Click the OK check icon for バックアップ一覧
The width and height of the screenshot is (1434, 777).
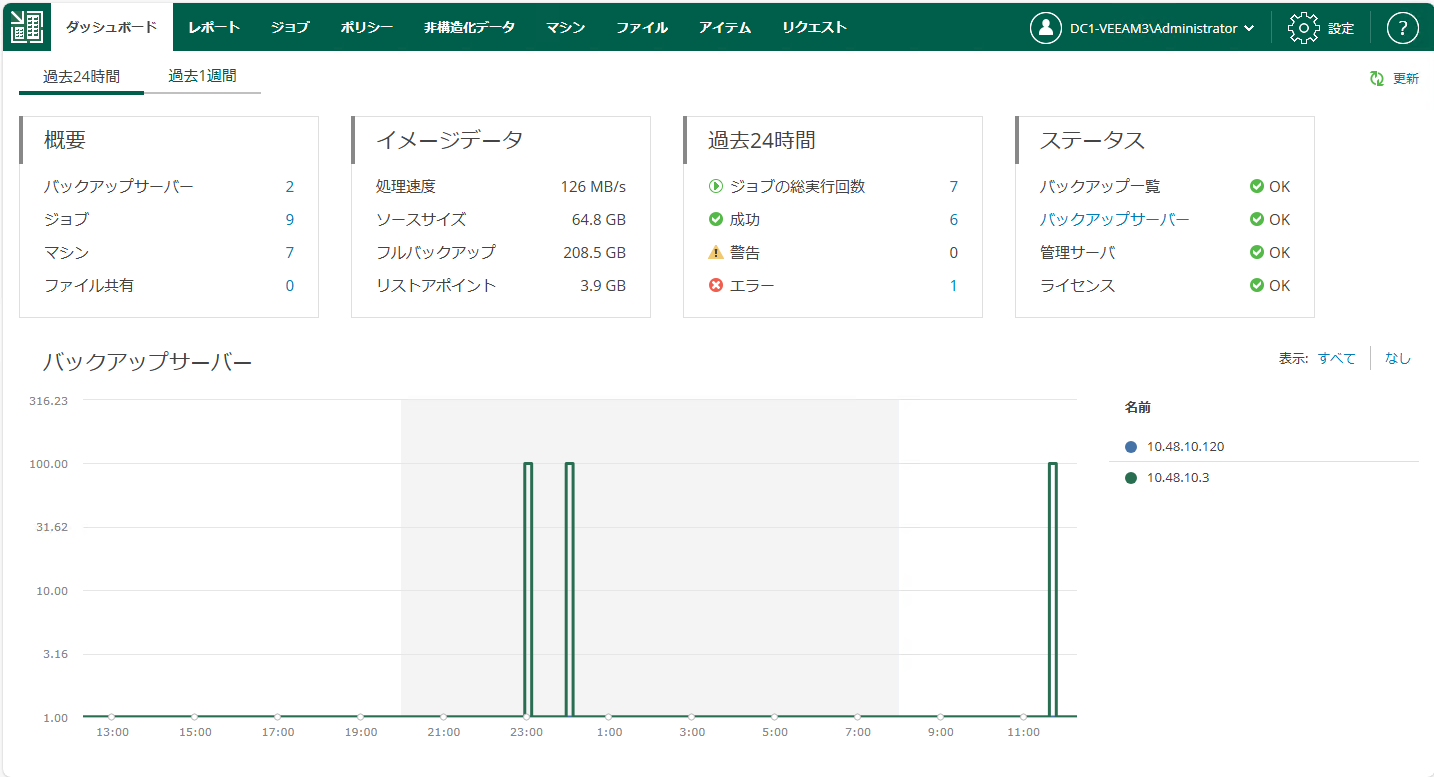1257,186
